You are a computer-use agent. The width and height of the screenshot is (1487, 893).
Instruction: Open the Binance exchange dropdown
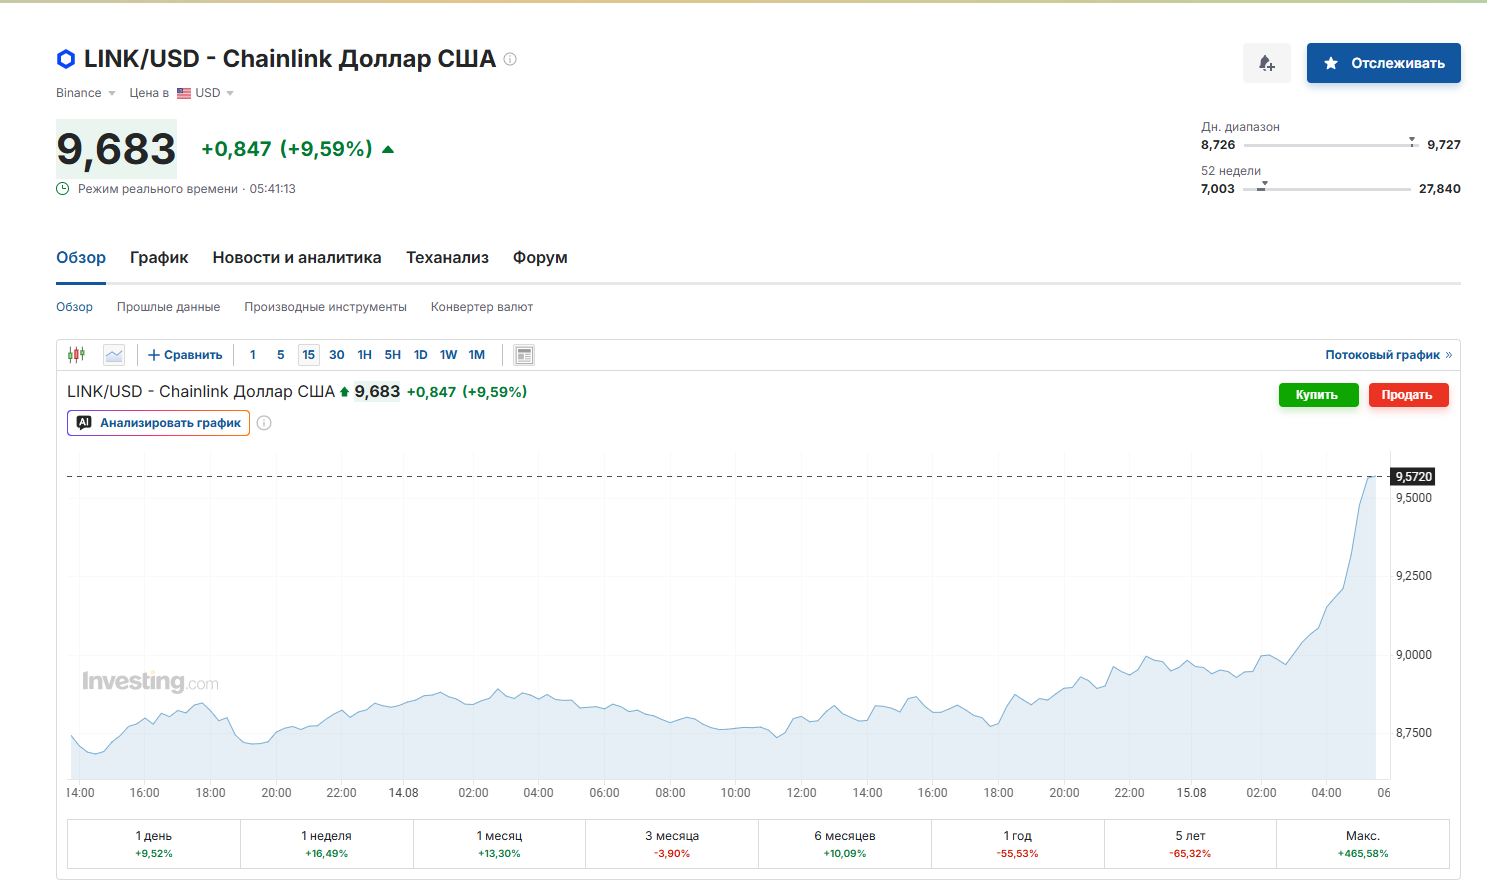86,93
